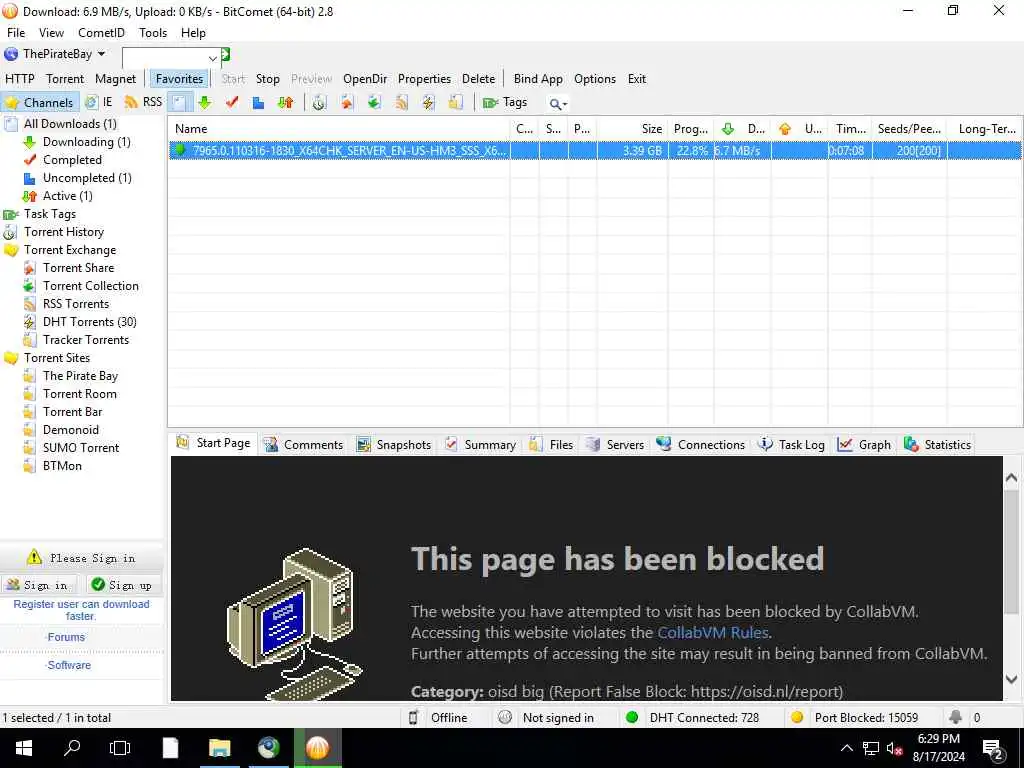The height and width of the screenshot is (768, 1024).
Task: Select the All Downloads filter toolbar icon
Action: click(179, 102)
